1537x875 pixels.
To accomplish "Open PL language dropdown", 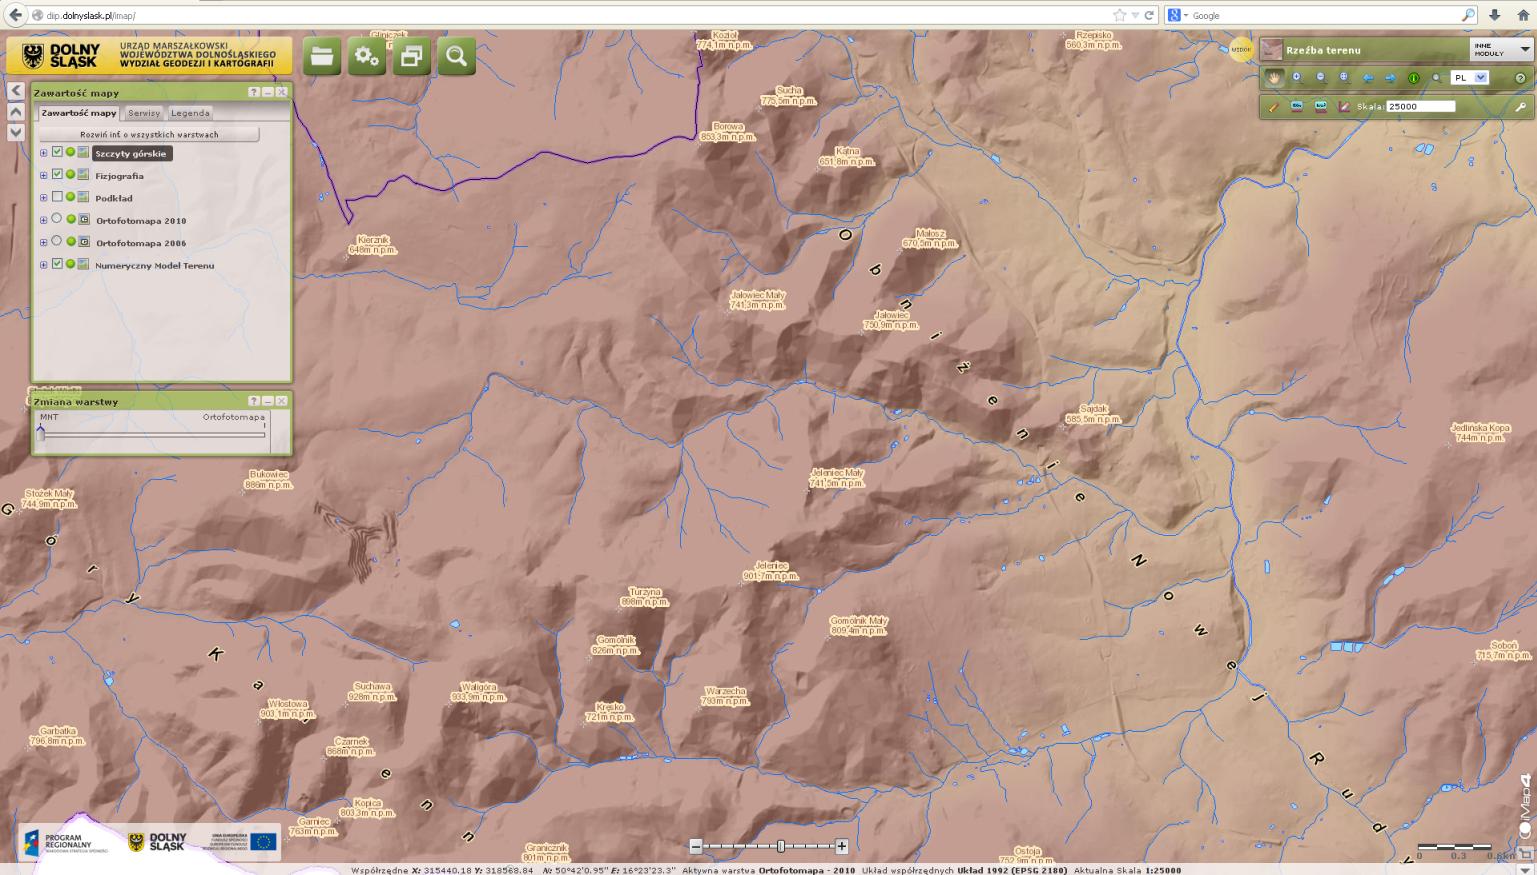I will 1469,77.
